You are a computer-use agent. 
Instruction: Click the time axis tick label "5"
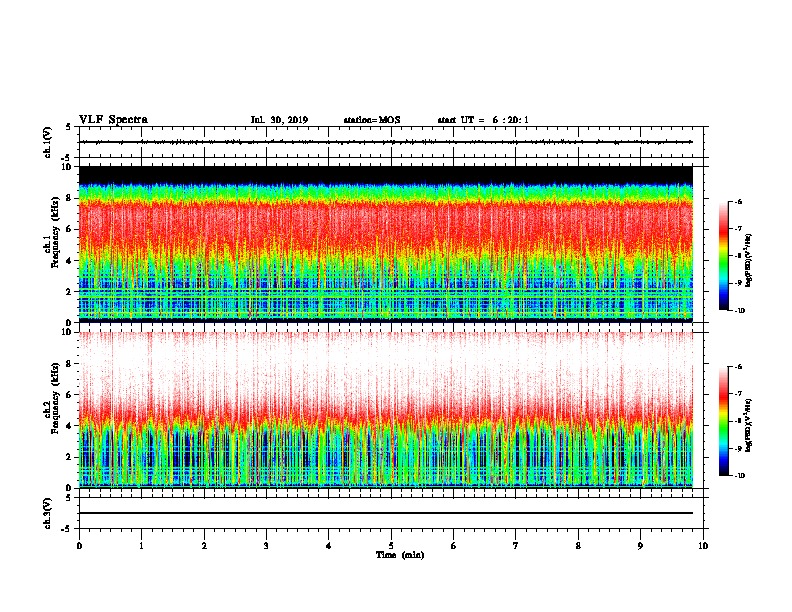tap(391, 545)
